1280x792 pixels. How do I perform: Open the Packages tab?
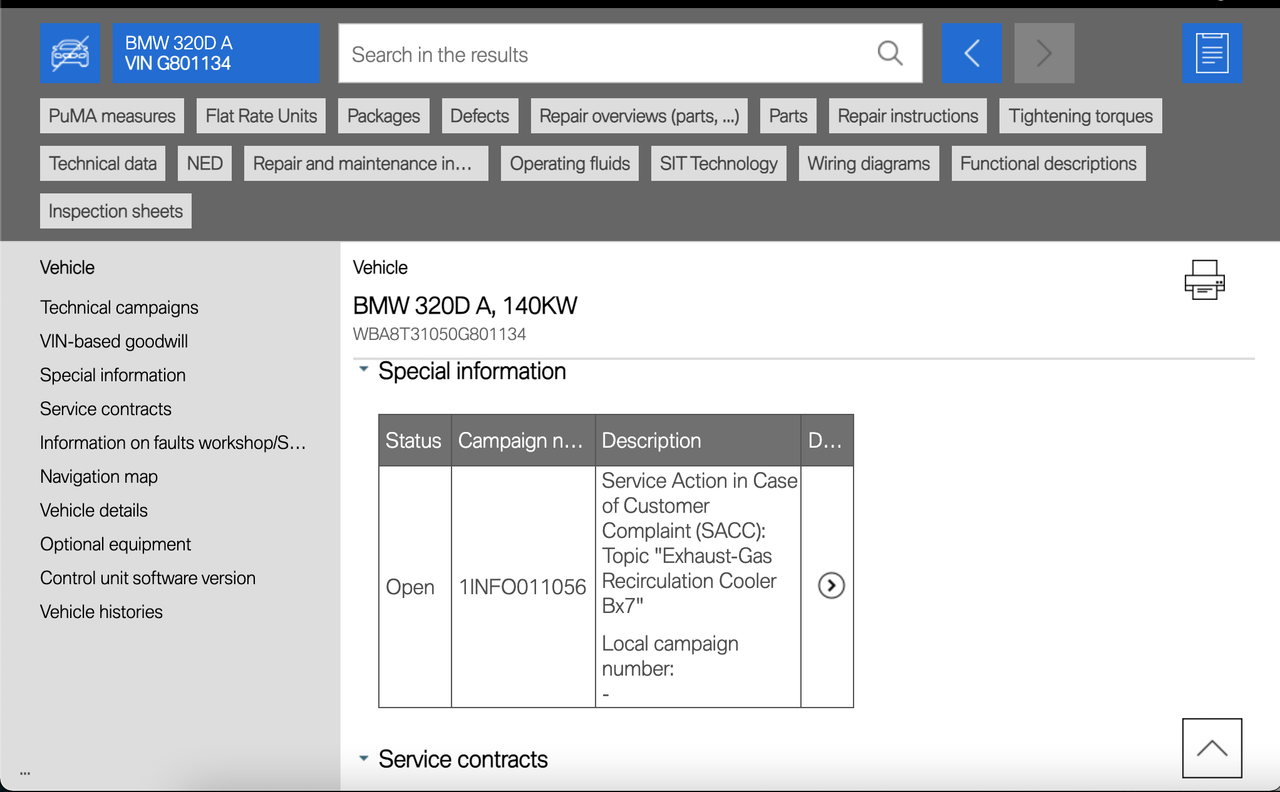pos(384,116)
